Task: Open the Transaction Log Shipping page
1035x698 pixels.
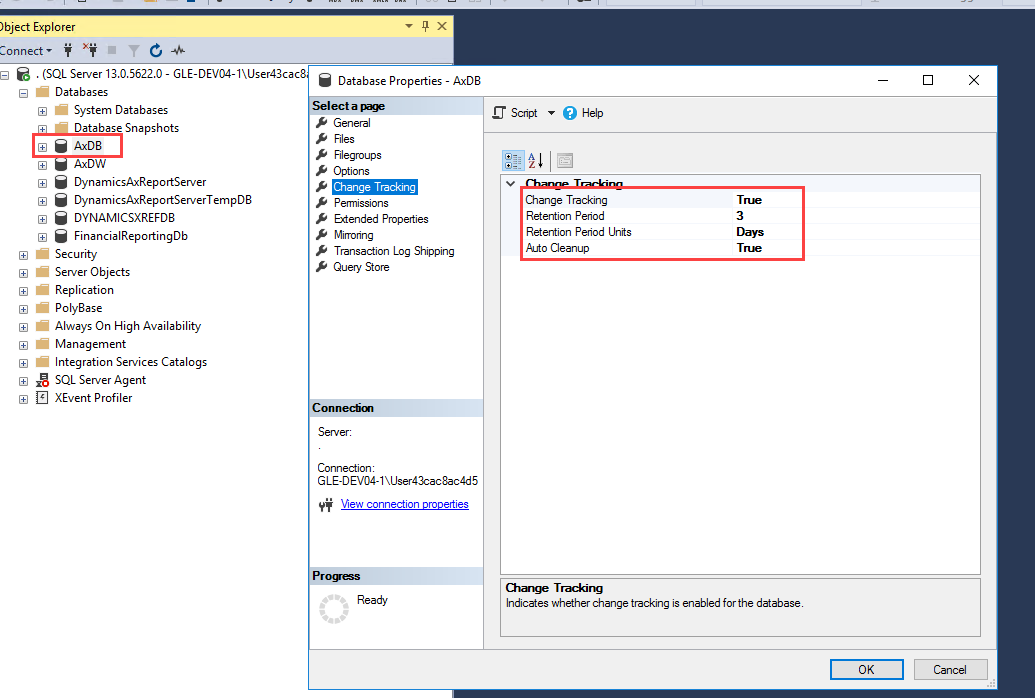Action: tap(393, 251)
